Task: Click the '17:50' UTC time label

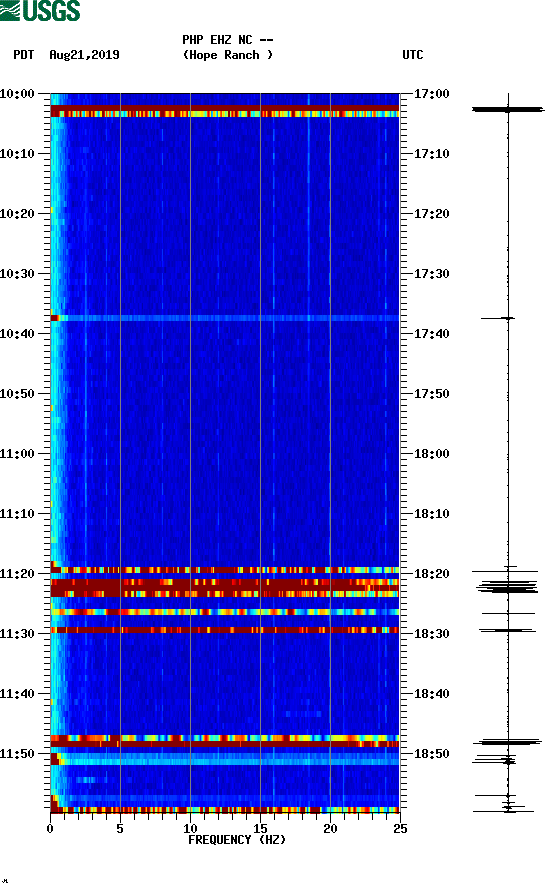Action: tap(431, 394)
